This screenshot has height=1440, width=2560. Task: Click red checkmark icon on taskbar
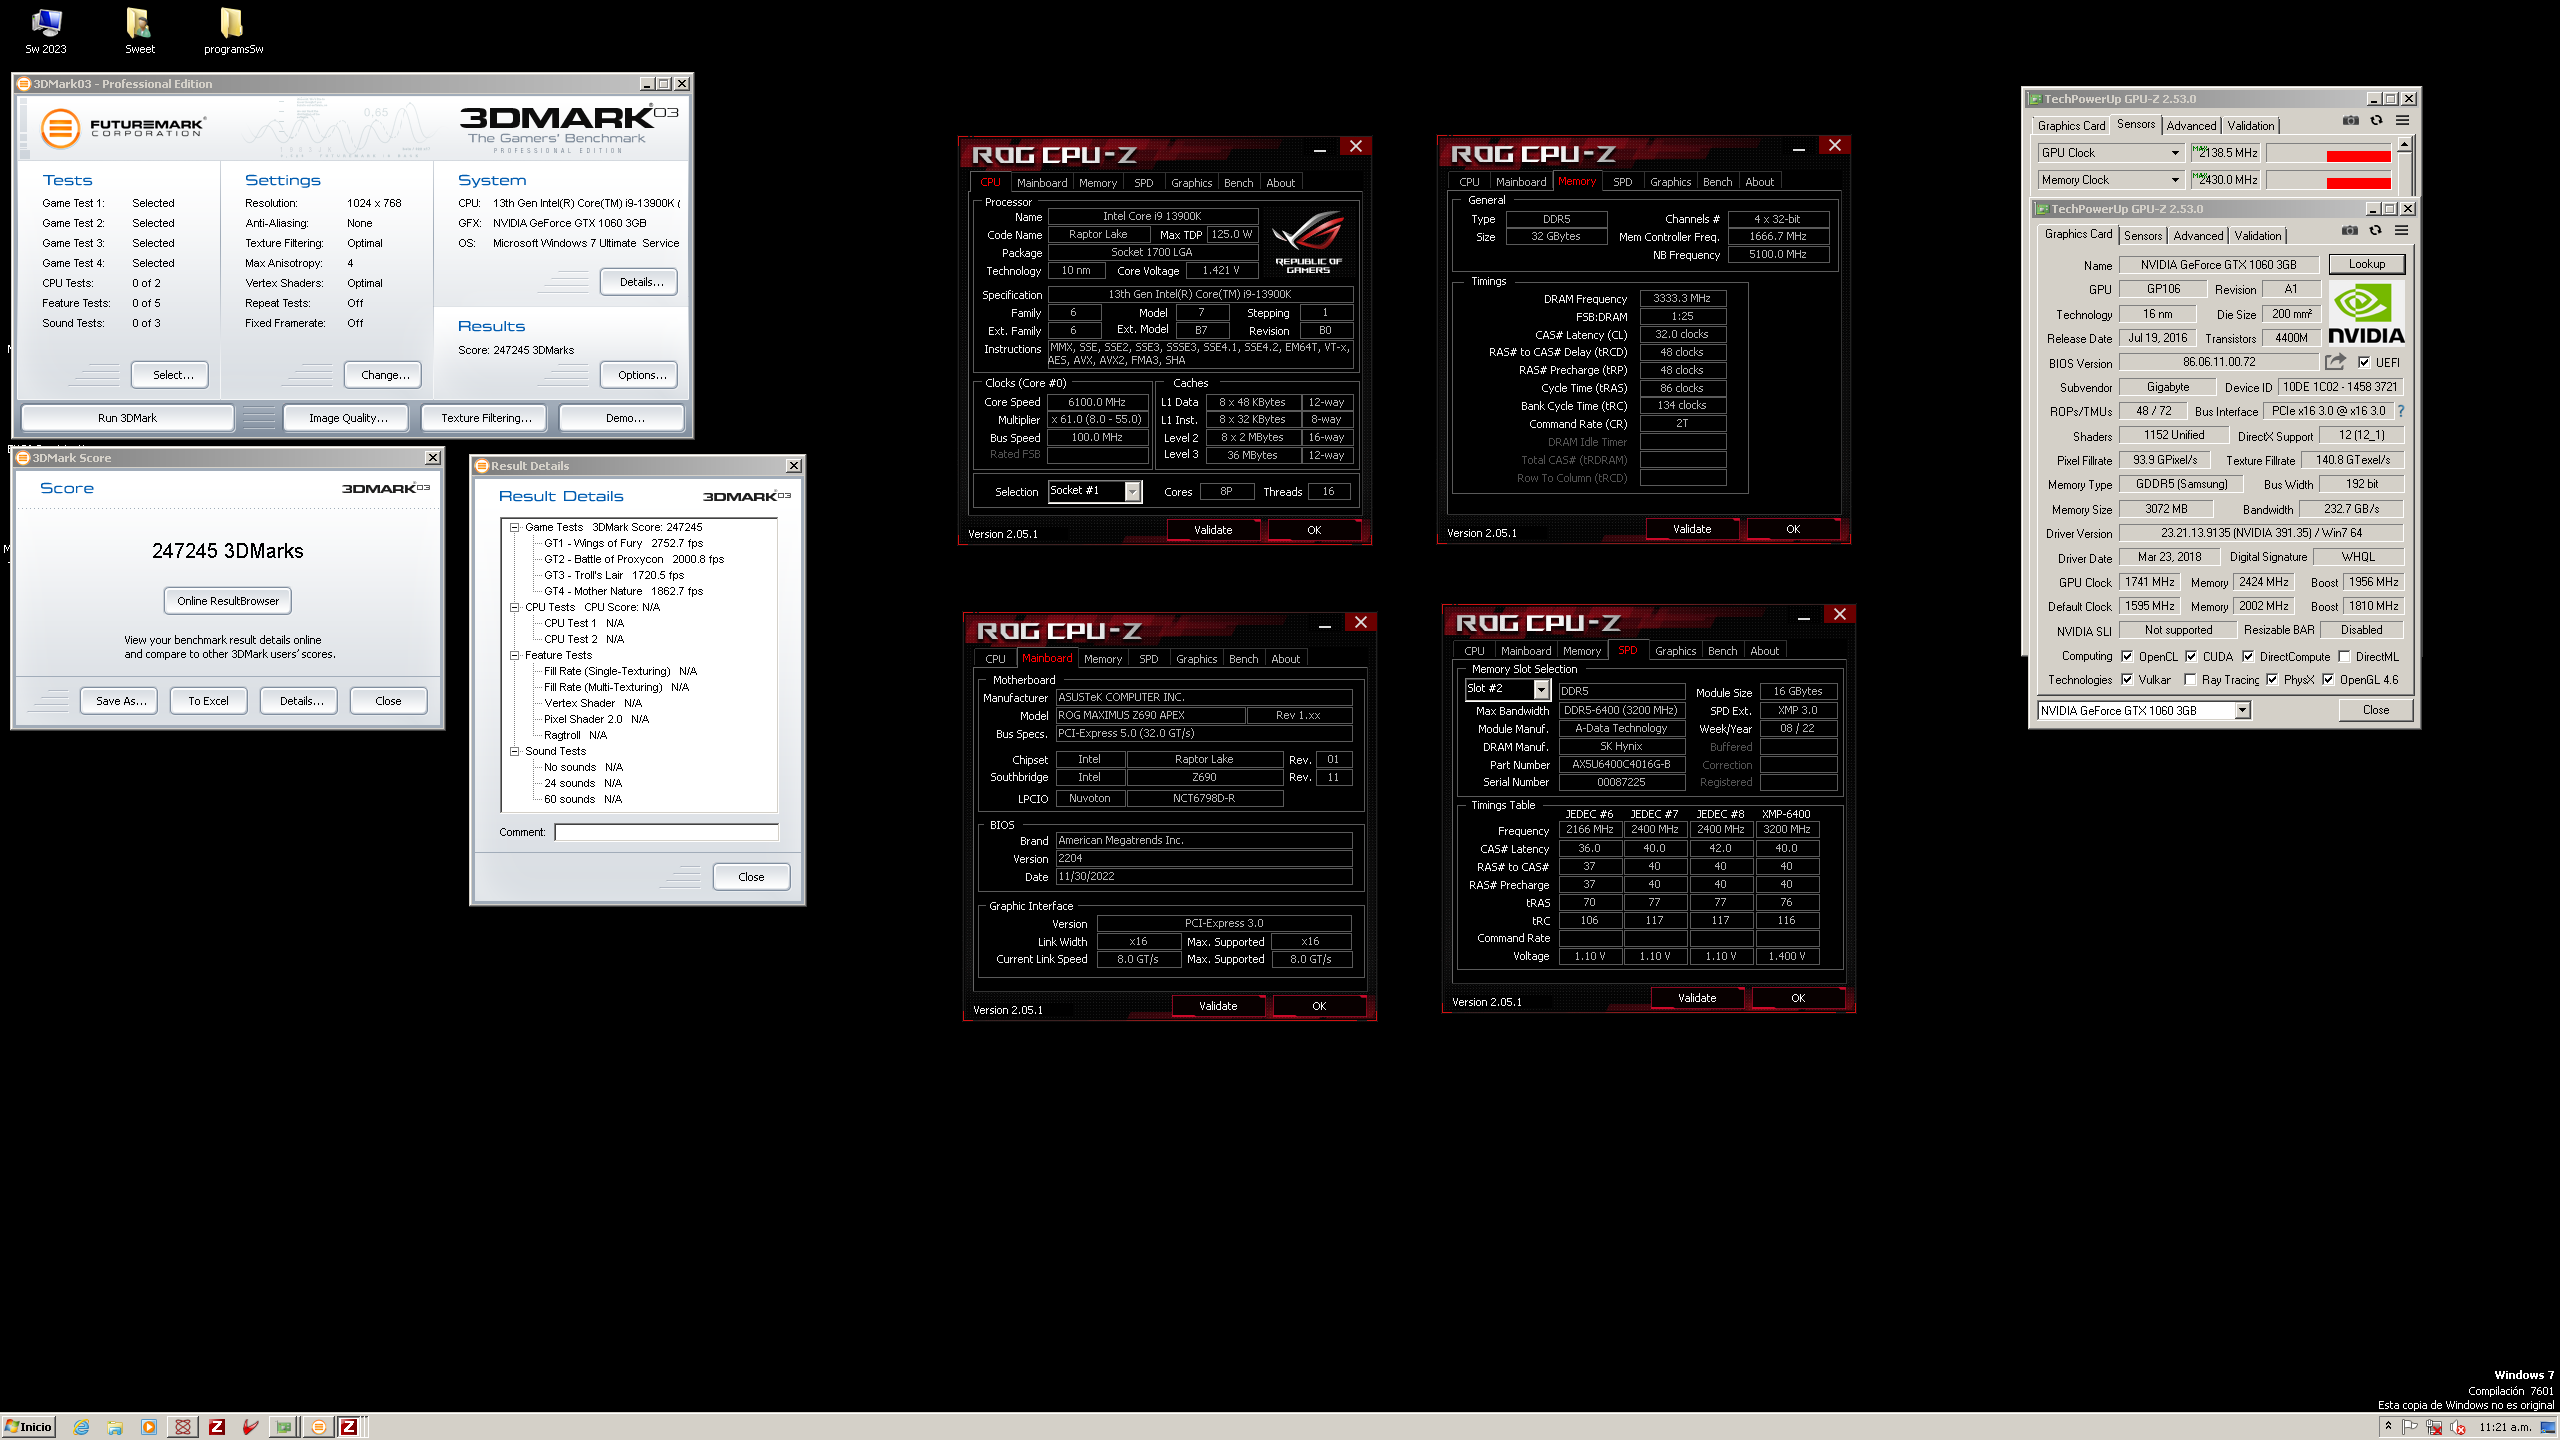pos(250,1427)
